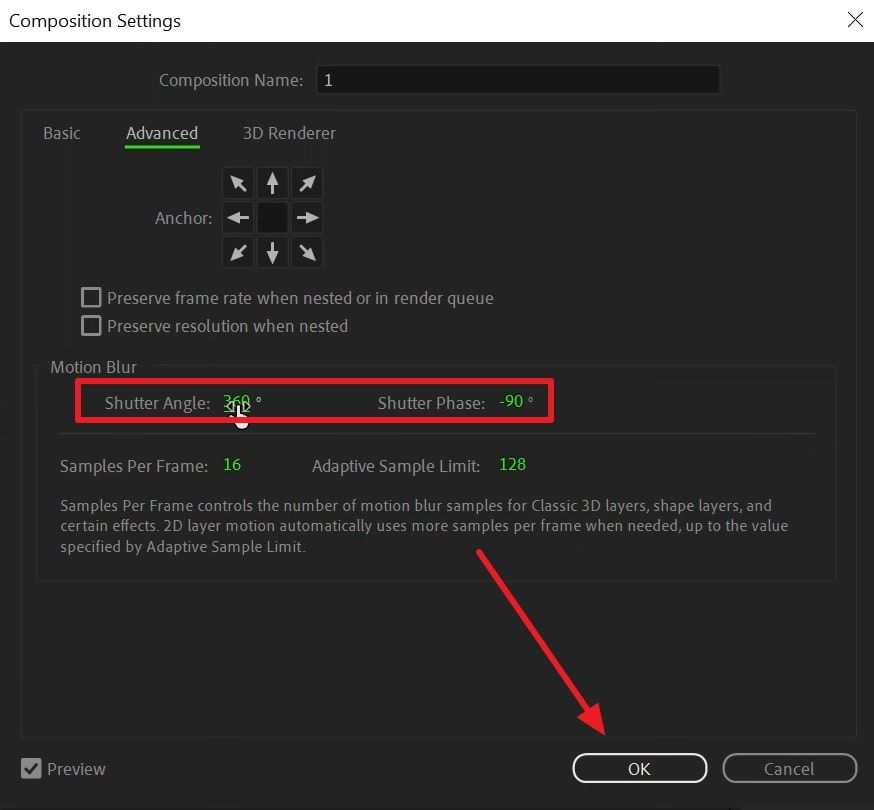The width and height of the screenshot is (874, 810).
Task: Toggle the Preview checkbox
Action: click(32, 769)
